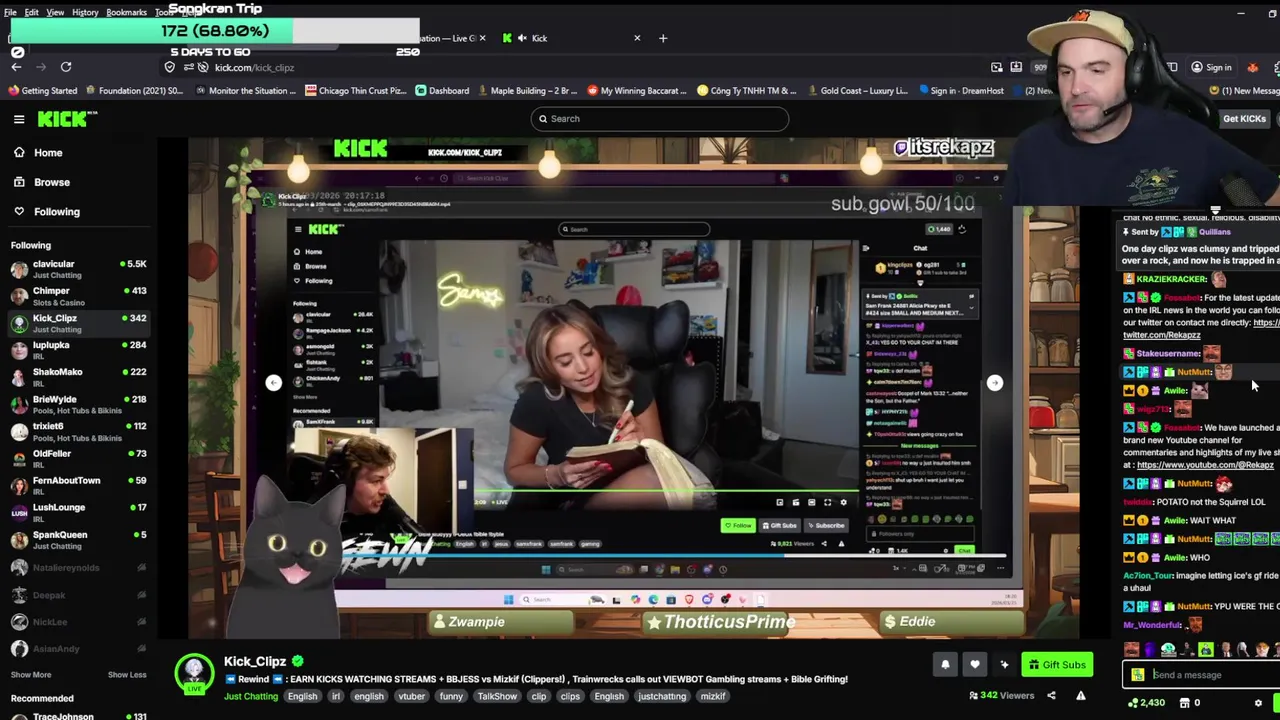Open Rekapz YouTube link in chat
Screen dimensions: 1280x720
point(1205,465)
